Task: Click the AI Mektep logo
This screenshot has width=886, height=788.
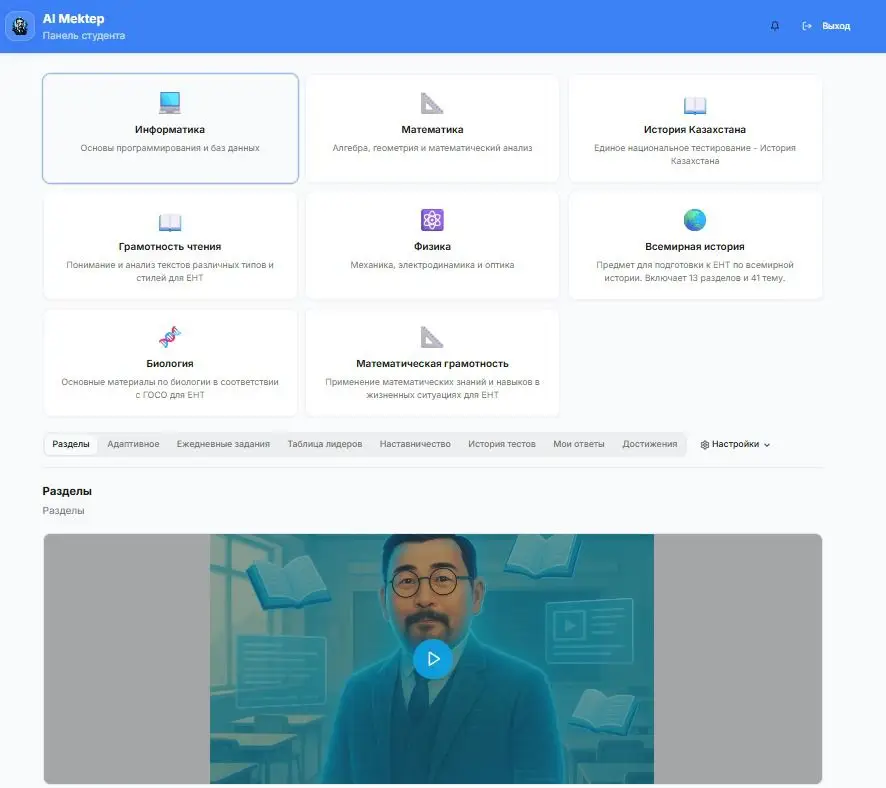Action: pos(20,26)
